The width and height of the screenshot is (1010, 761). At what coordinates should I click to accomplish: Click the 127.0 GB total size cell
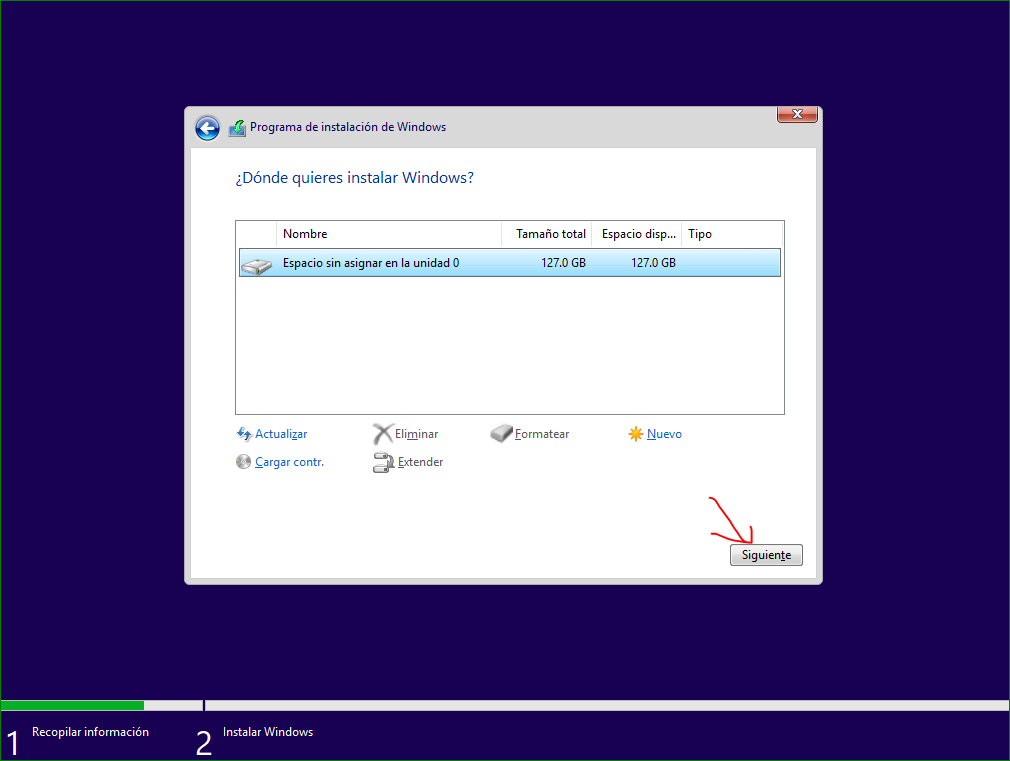pos(563,263)
